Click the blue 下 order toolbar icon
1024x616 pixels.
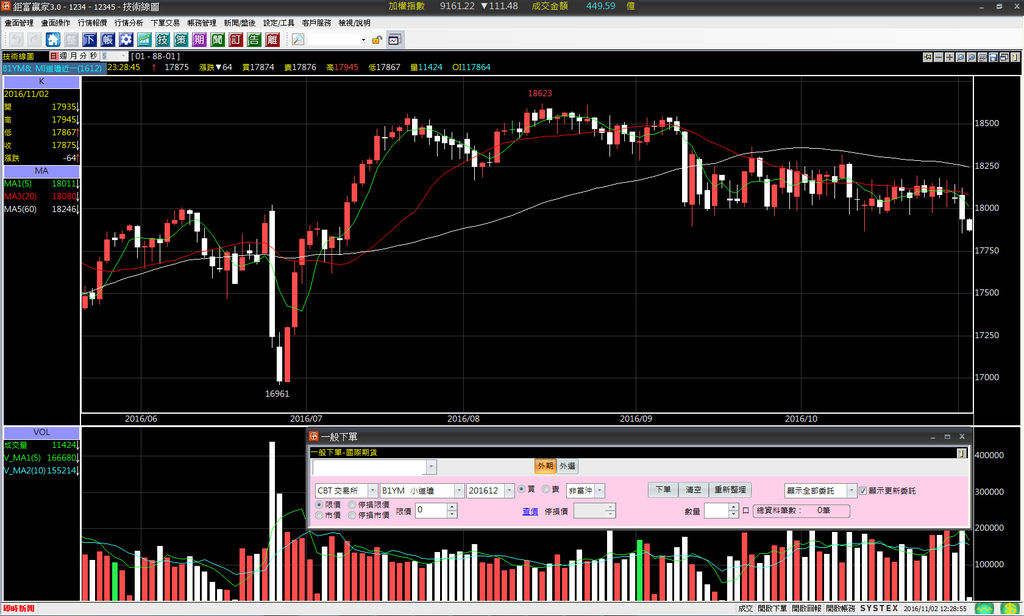[x=89, y=40]
